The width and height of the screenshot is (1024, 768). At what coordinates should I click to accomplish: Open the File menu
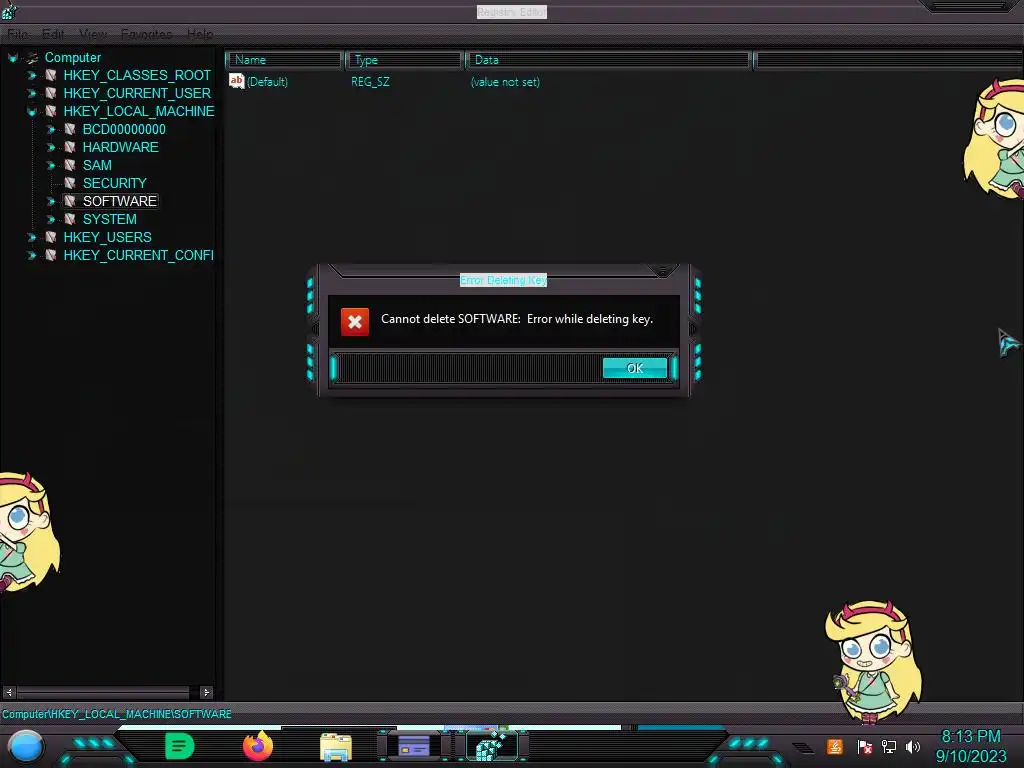(x=18, y=34)
